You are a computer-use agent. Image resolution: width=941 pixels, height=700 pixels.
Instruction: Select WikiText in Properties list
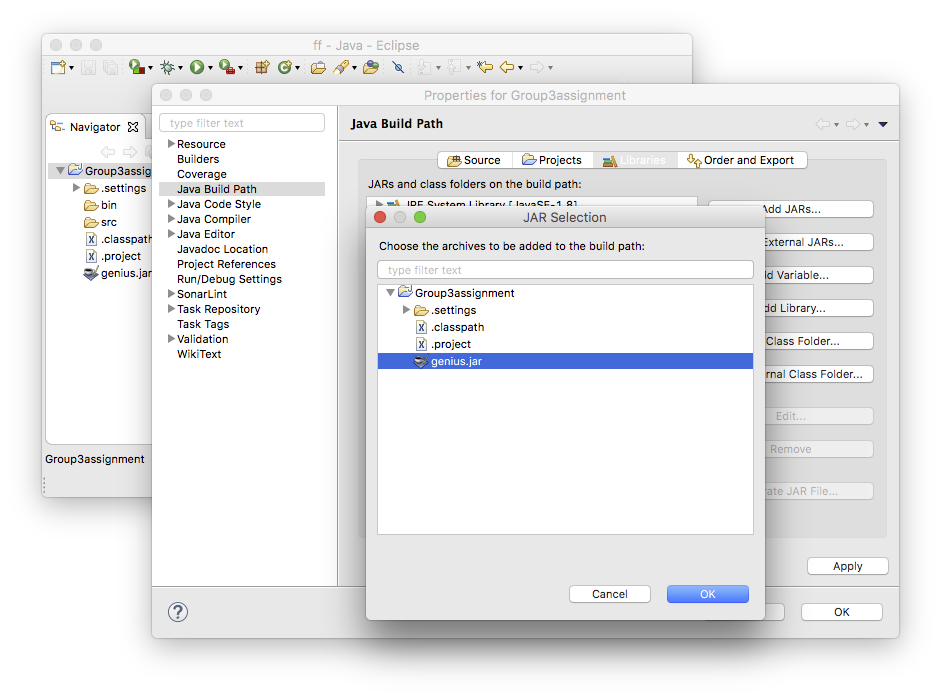click(199, 354)
